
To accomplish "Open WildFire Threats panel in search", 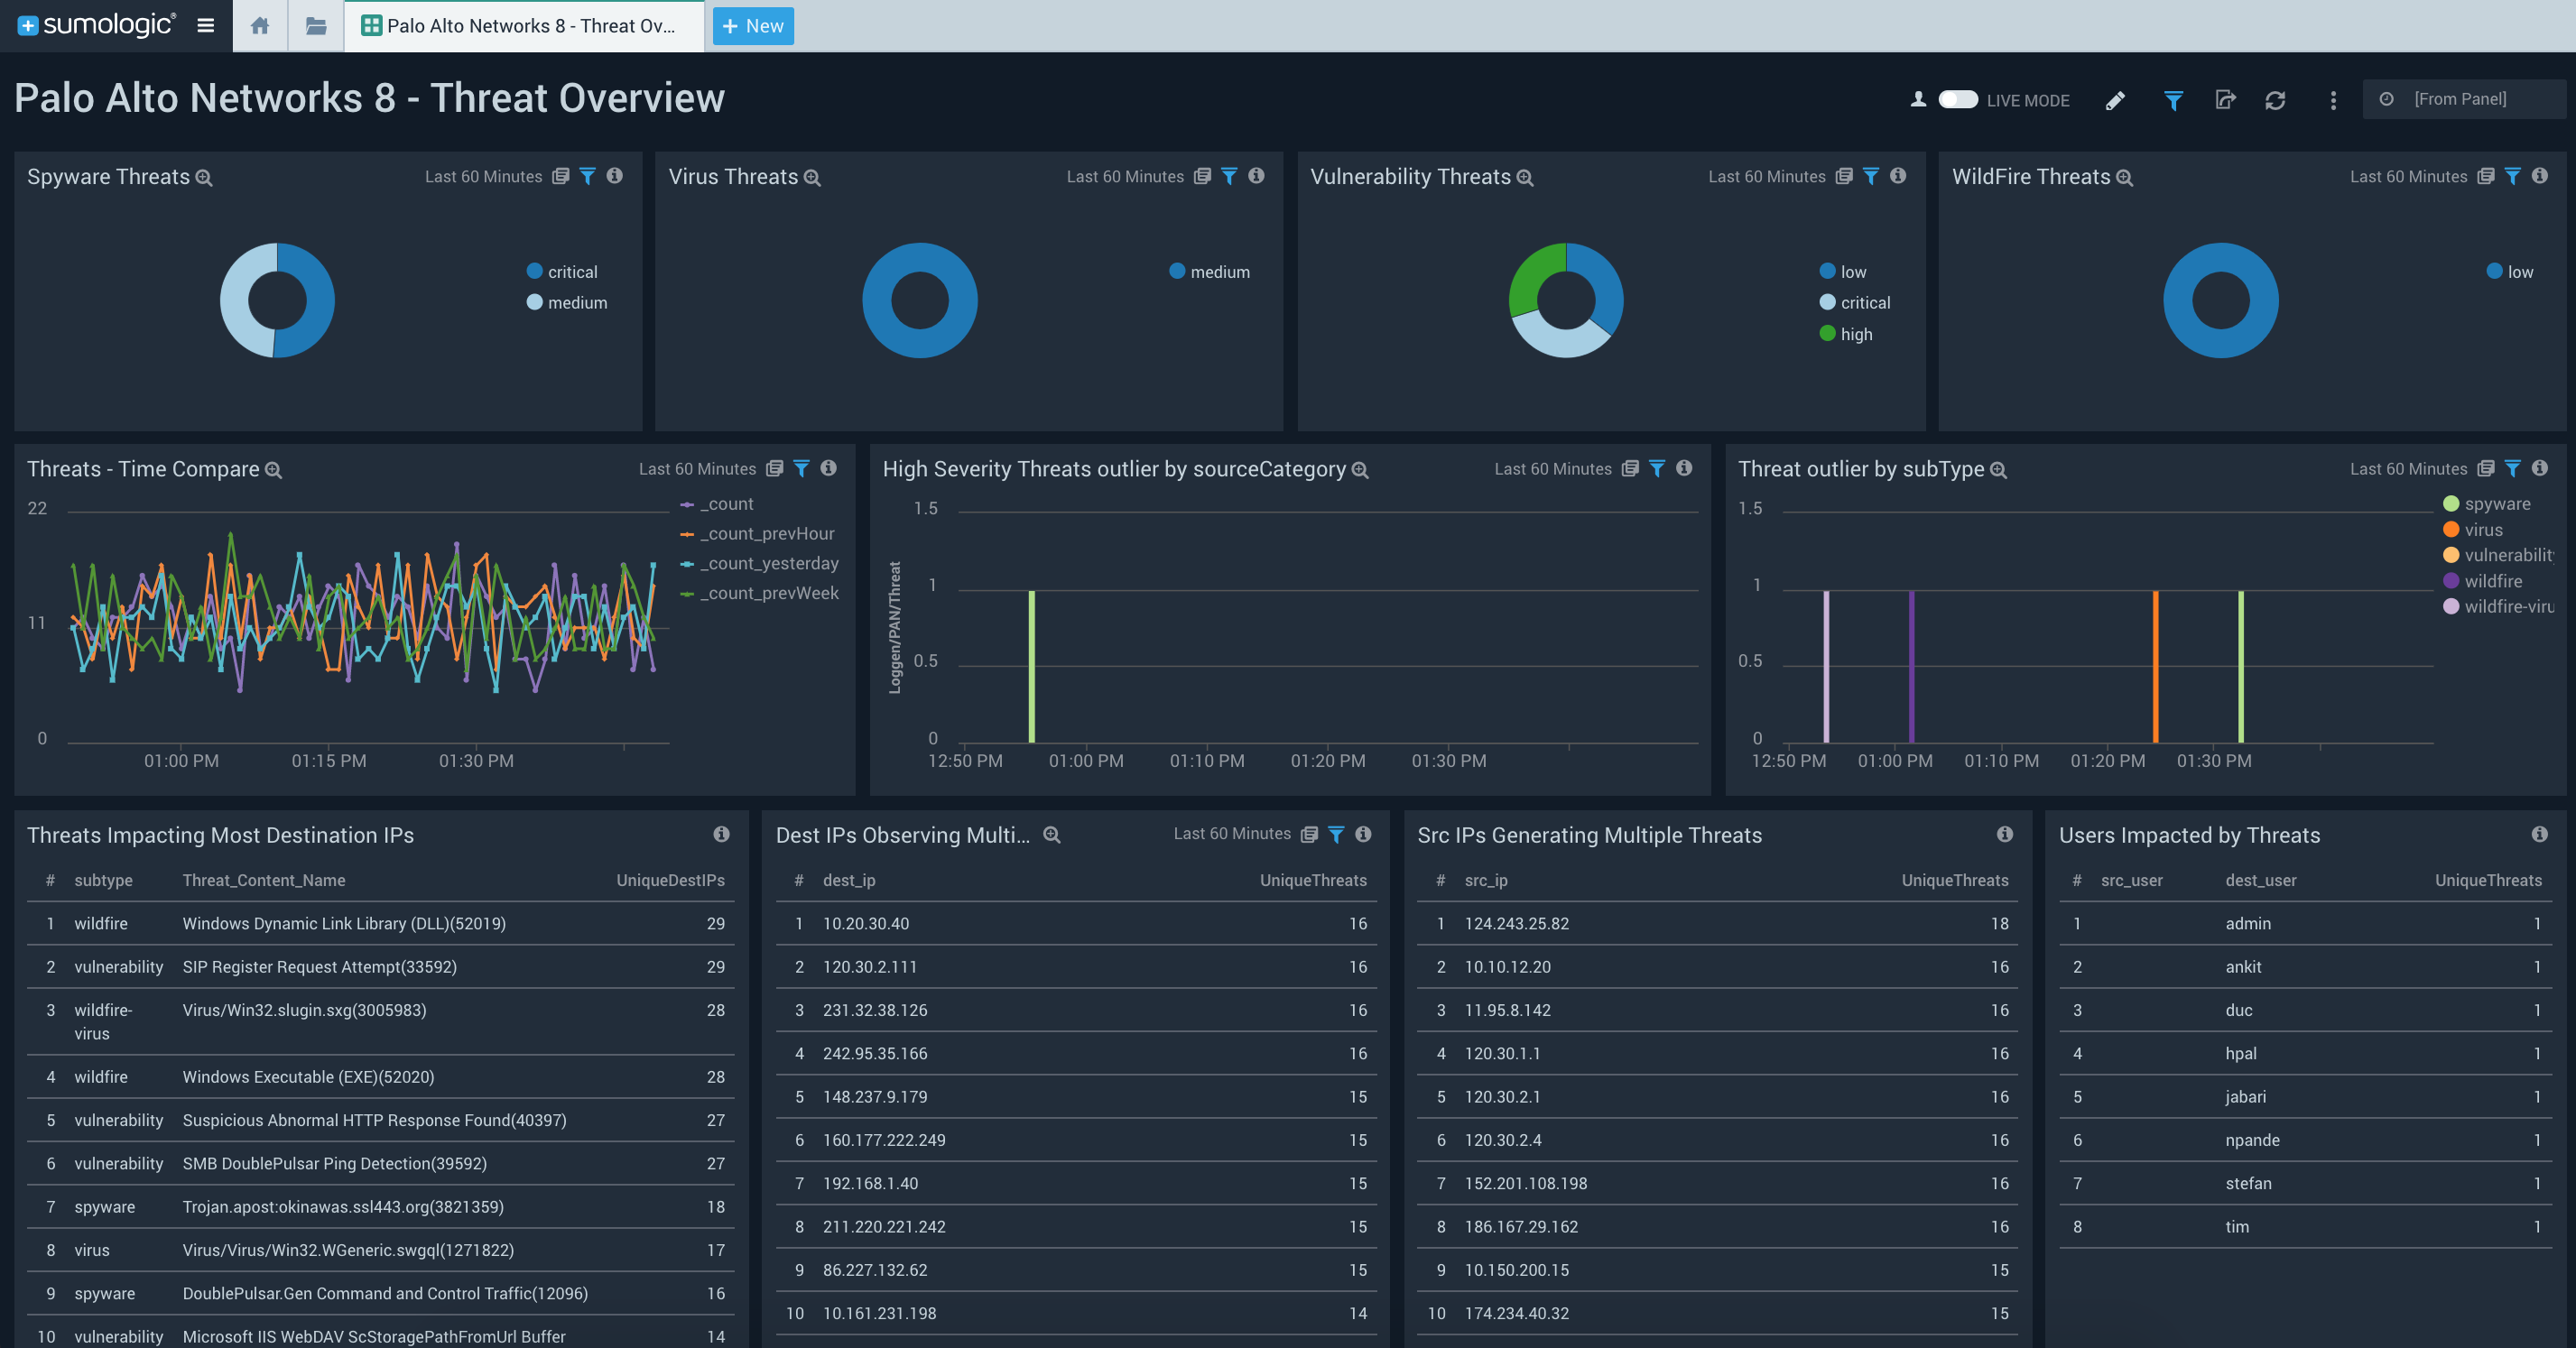I will [x=2125, y=178].
